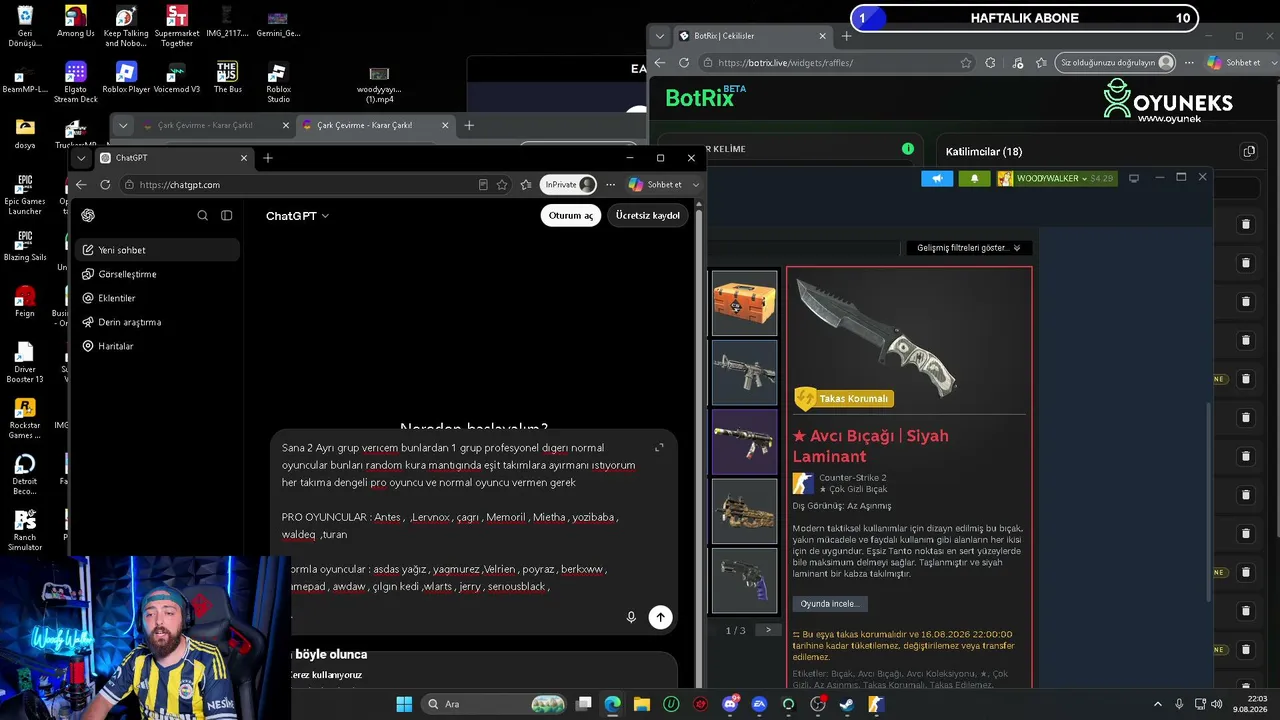The width and height of the screenshot is (1280, 720).
Task: Open Derin araştırma in ChatGPT sidebar
Action: [157, 322]
